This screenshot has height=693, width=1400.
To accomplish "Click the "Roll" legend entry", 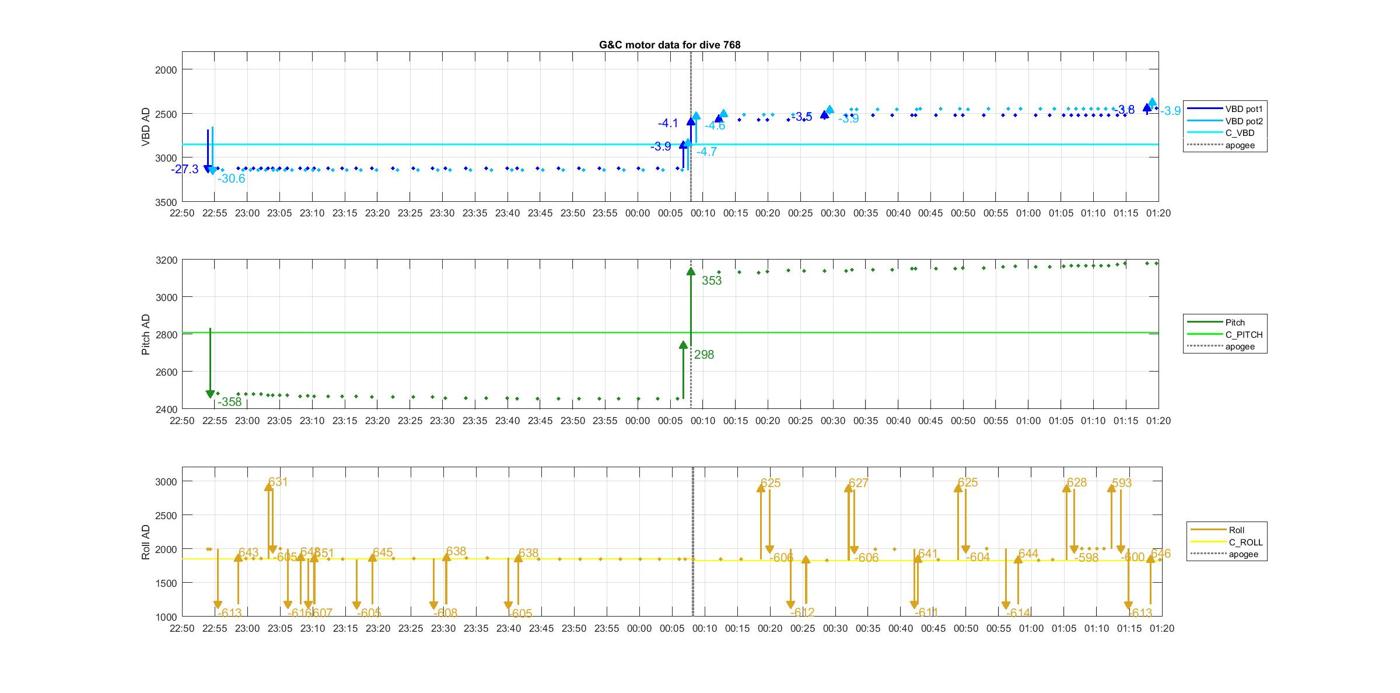I will click(1237, 529).
